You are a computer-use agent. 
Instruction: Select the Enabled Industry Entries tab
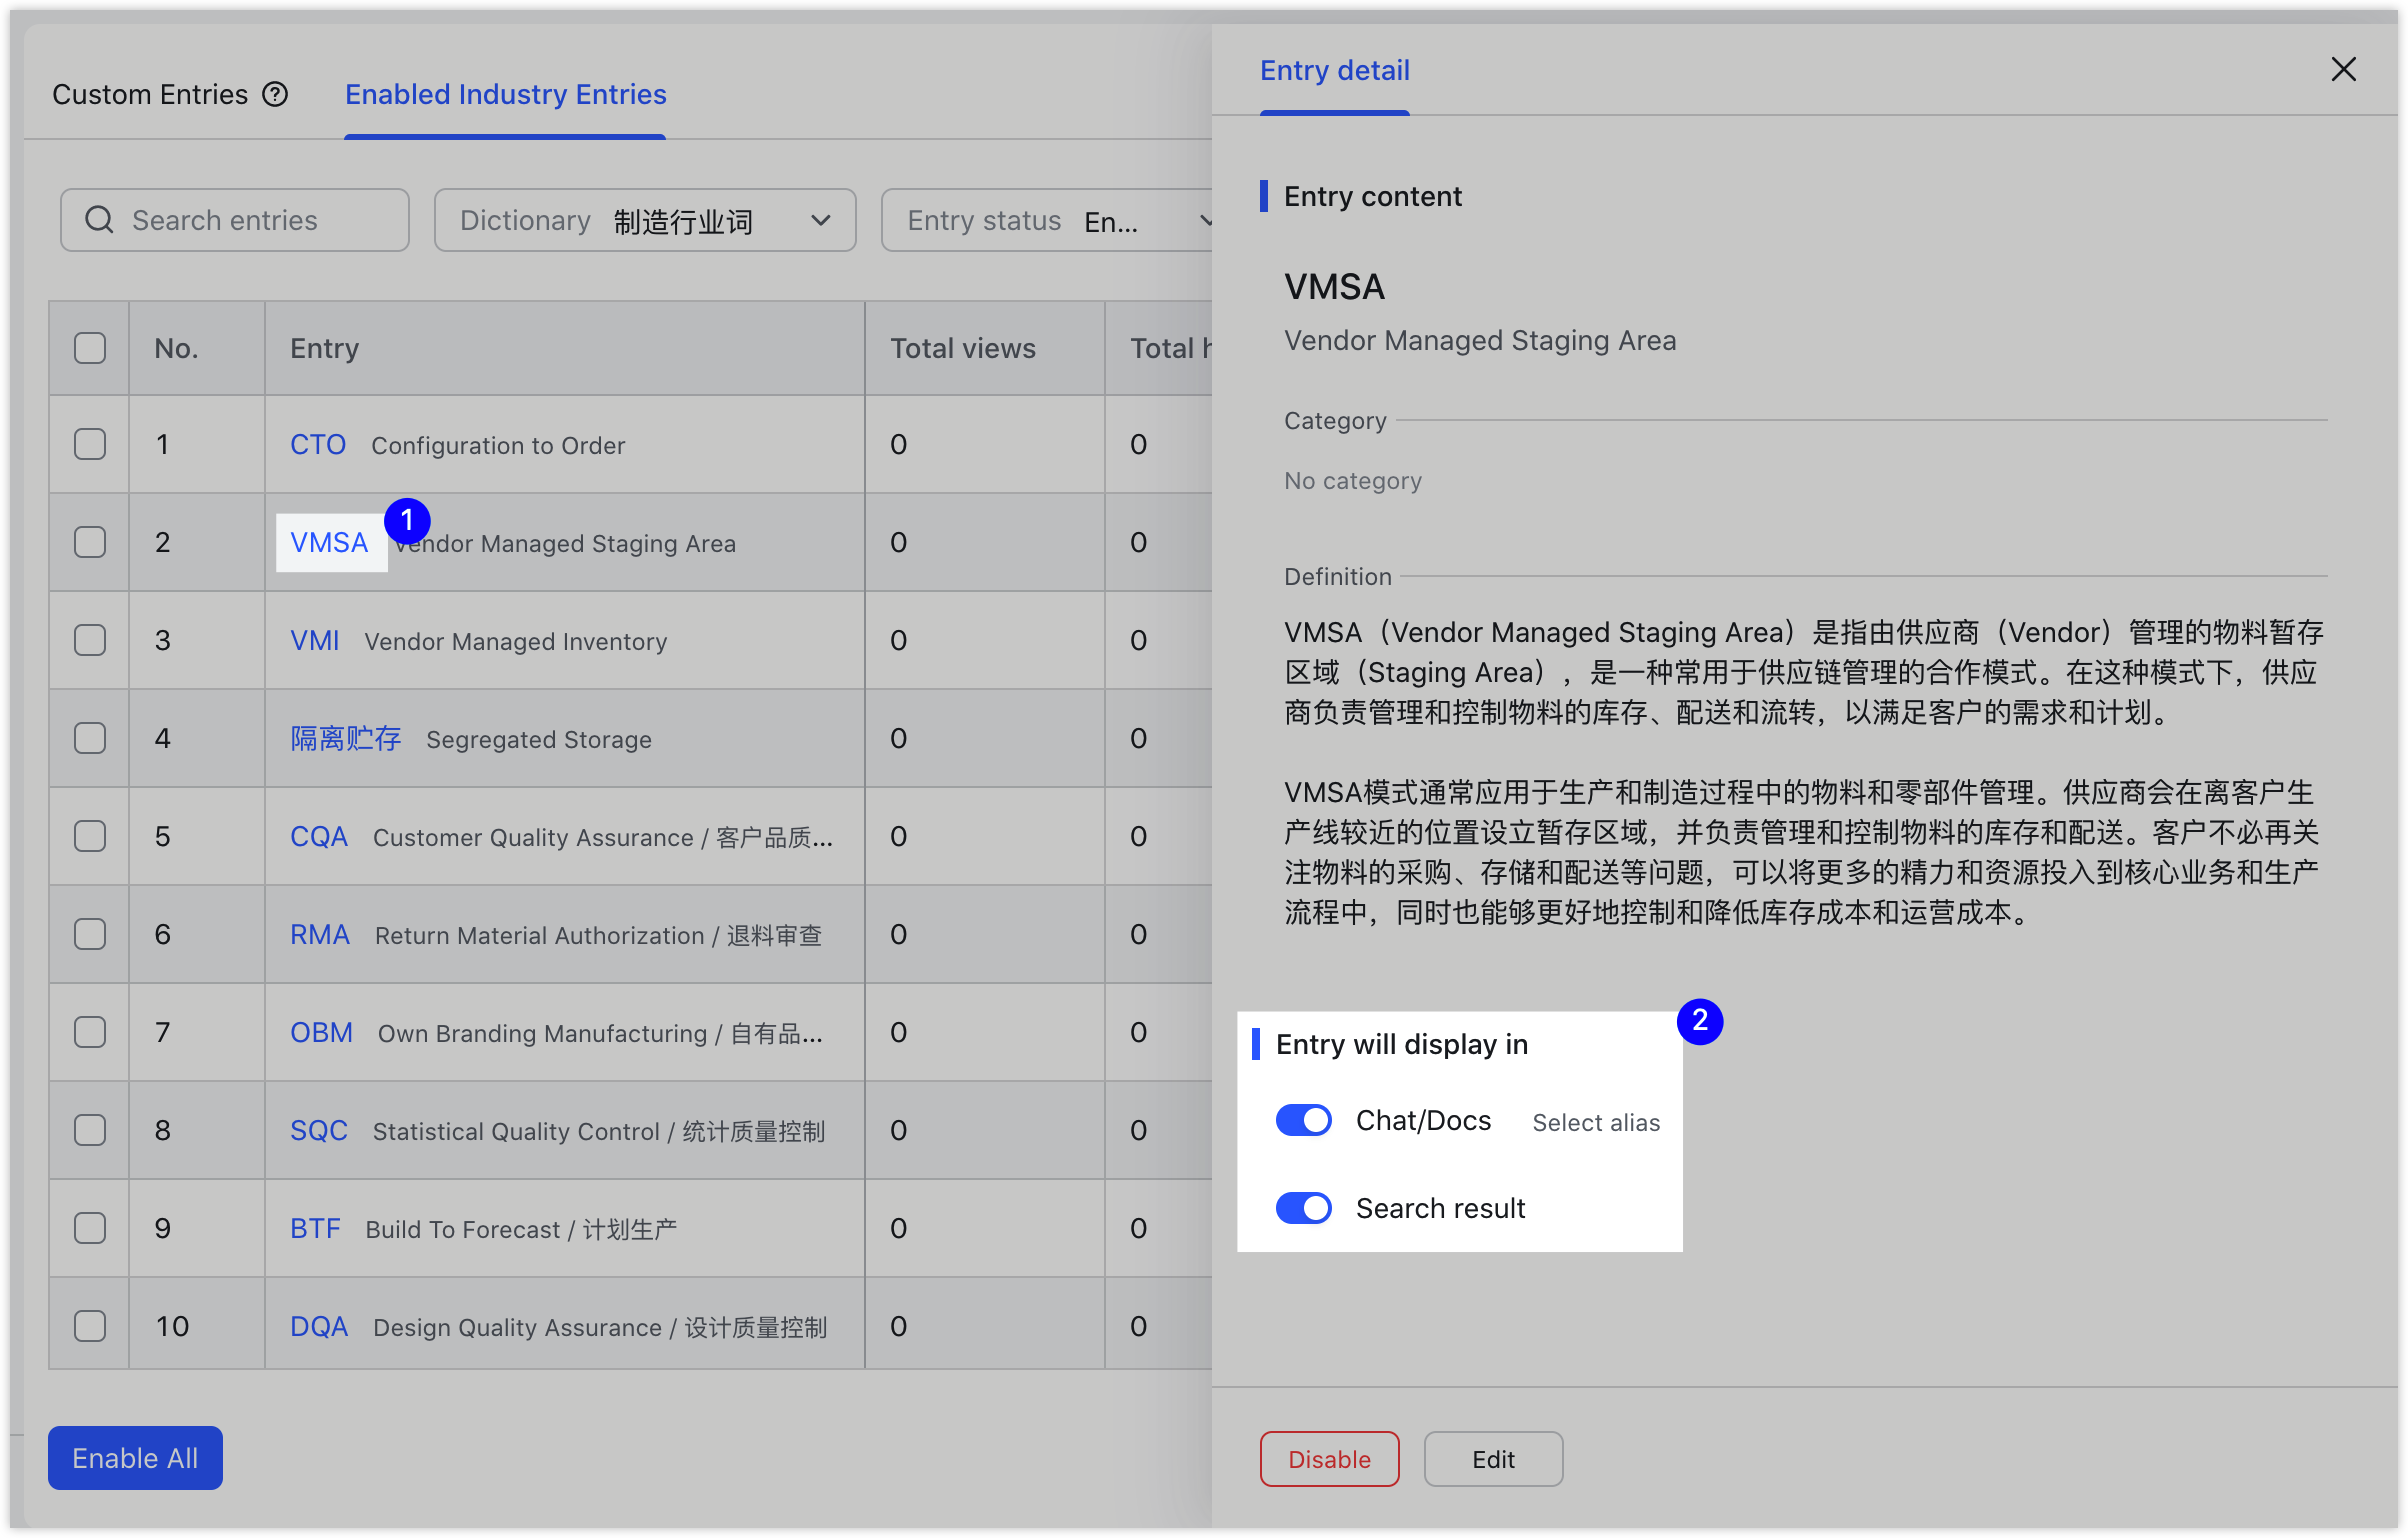[x=505, y=93]
